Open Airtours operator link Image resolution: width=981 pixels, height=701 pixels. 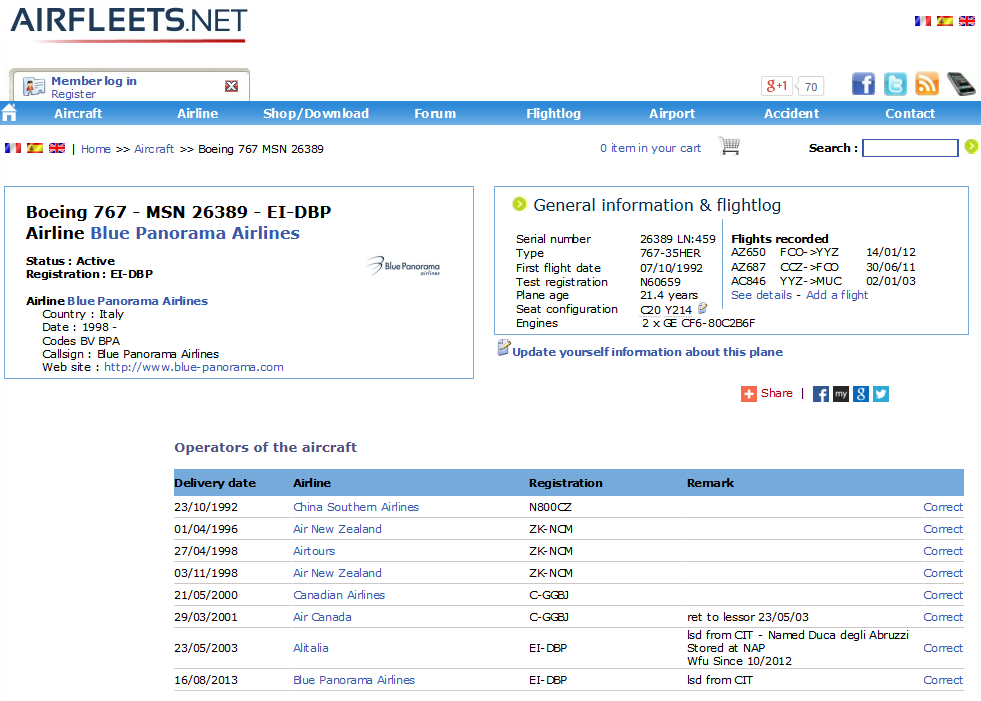[314, 551]
